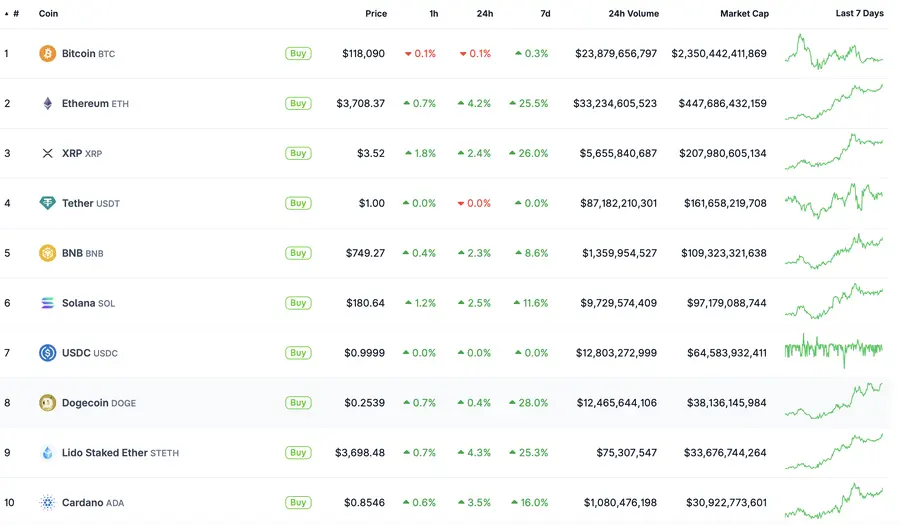Open the Bitcoin BTC coin page

(88, 53)
